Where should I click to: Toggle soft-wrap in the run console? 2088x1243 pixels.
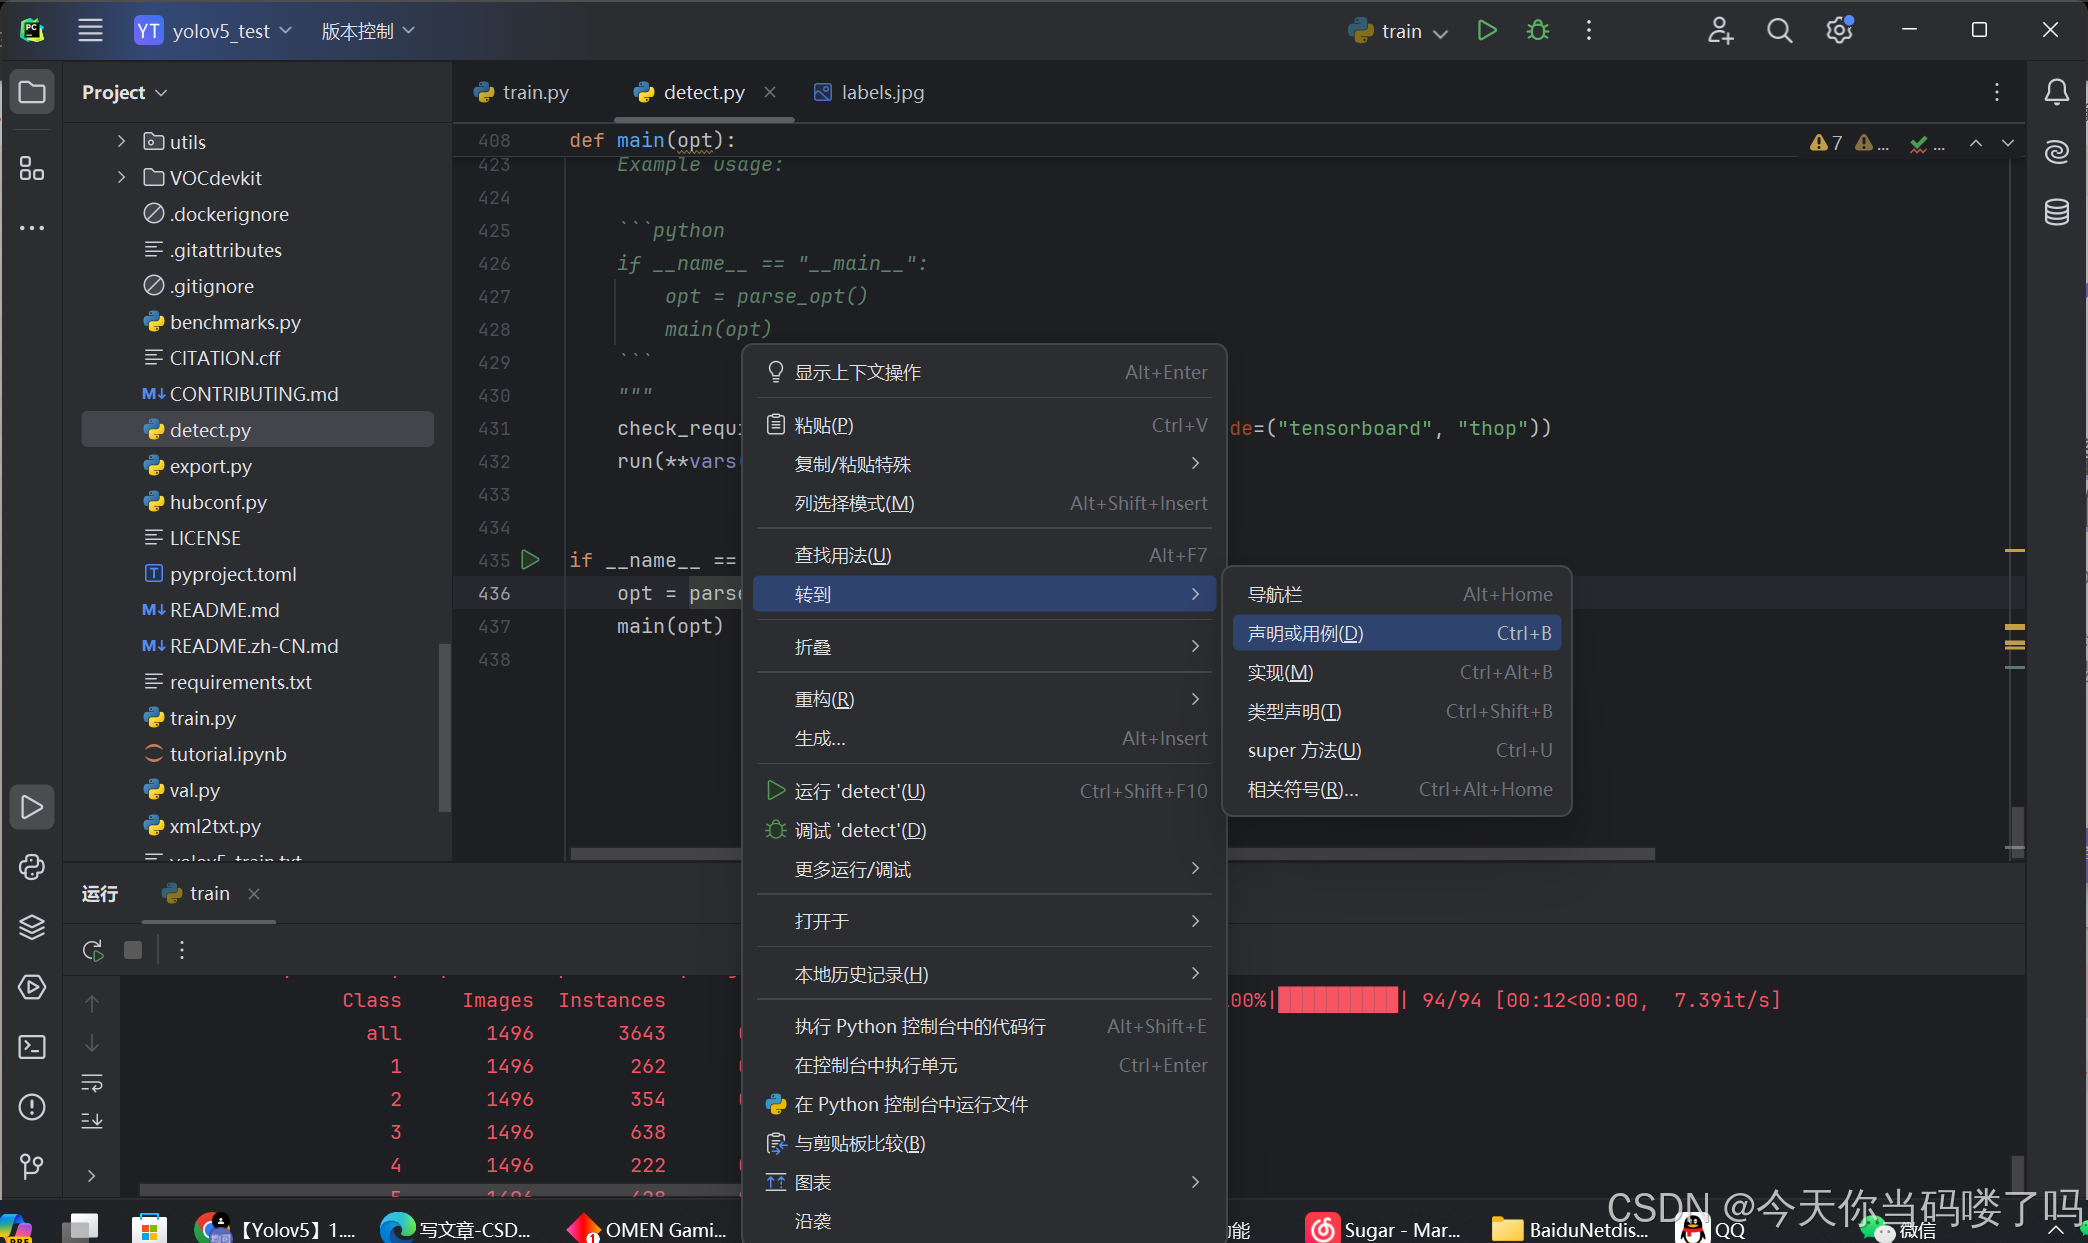coord(92,1083)
